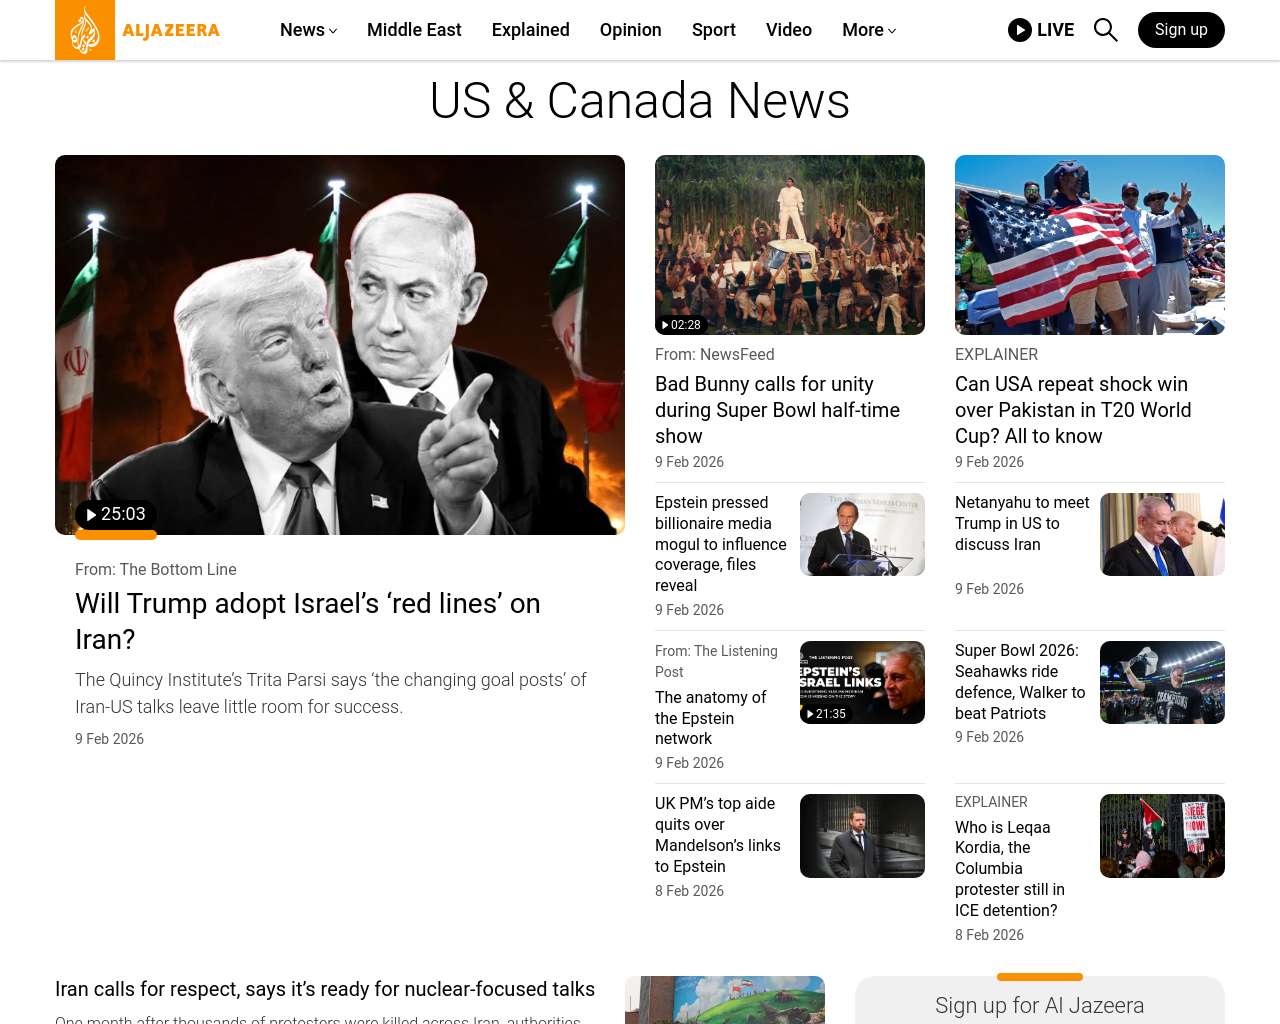Open Iran calls for respect headline
The width and height of the screenshot is (1280, 1024).
click(x=325, y=989)
